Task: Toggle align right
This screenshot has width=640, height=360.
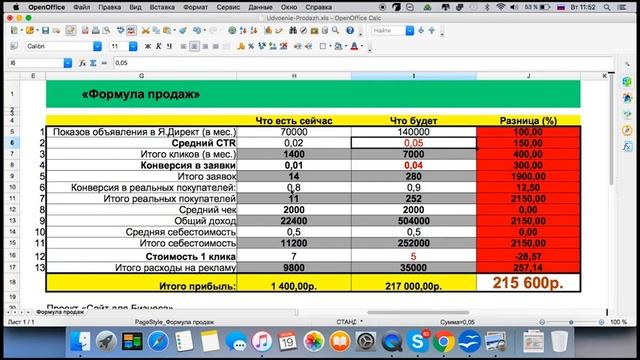Action: pyautogui.click(x=205, y=46)
